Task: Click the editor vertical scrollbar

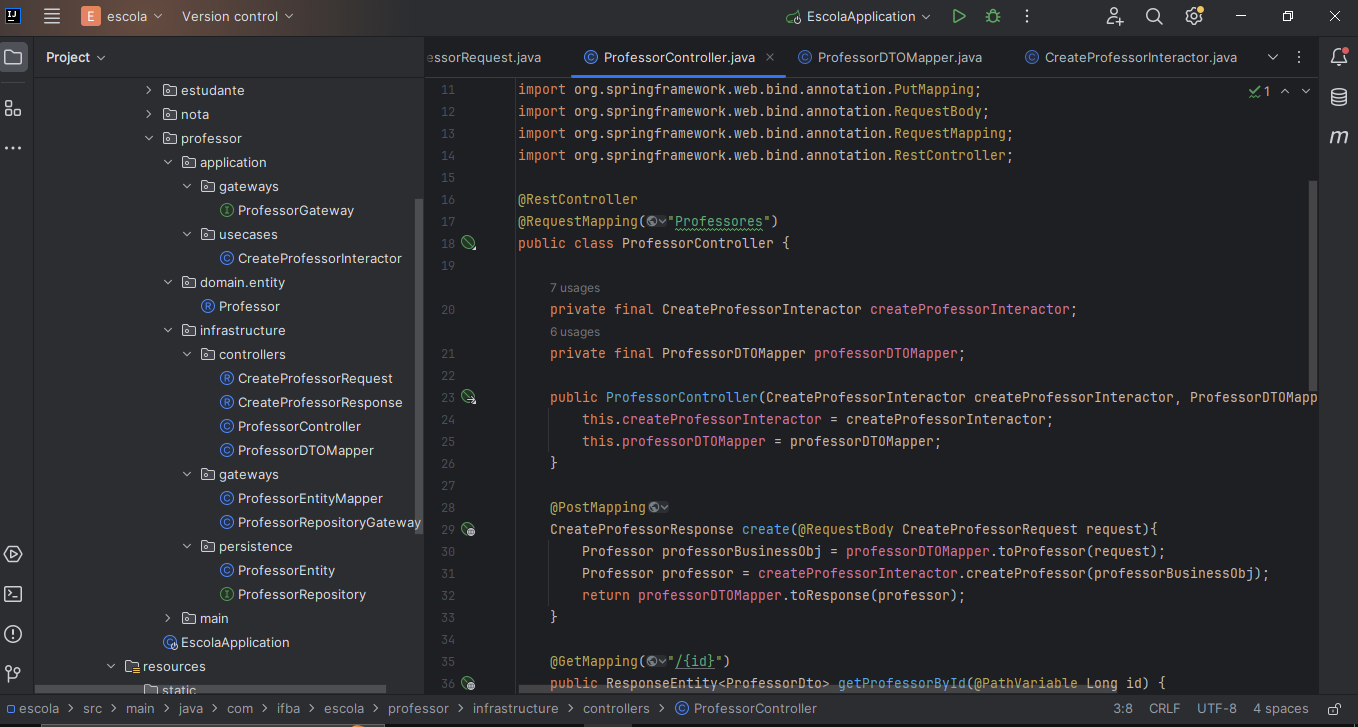Action: tap(1313, 285)
